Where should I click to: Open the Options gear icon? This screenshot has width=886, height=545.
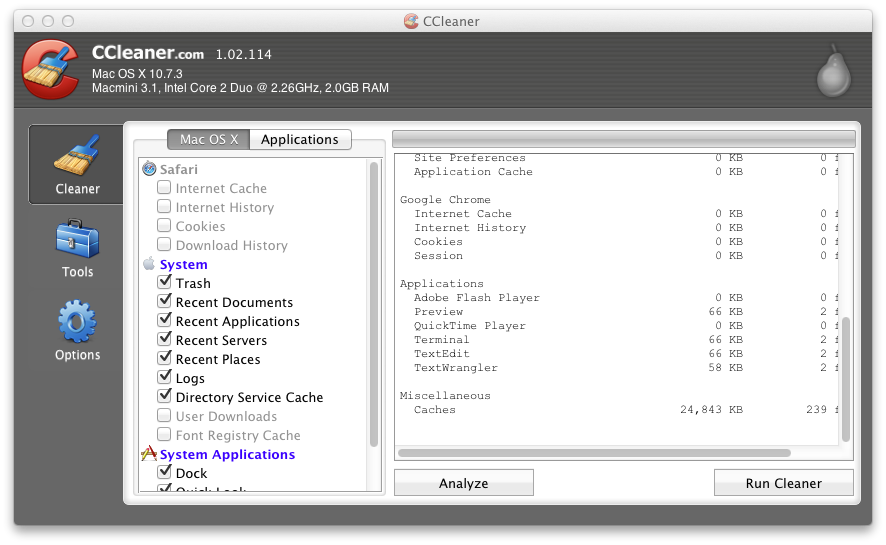77,321
